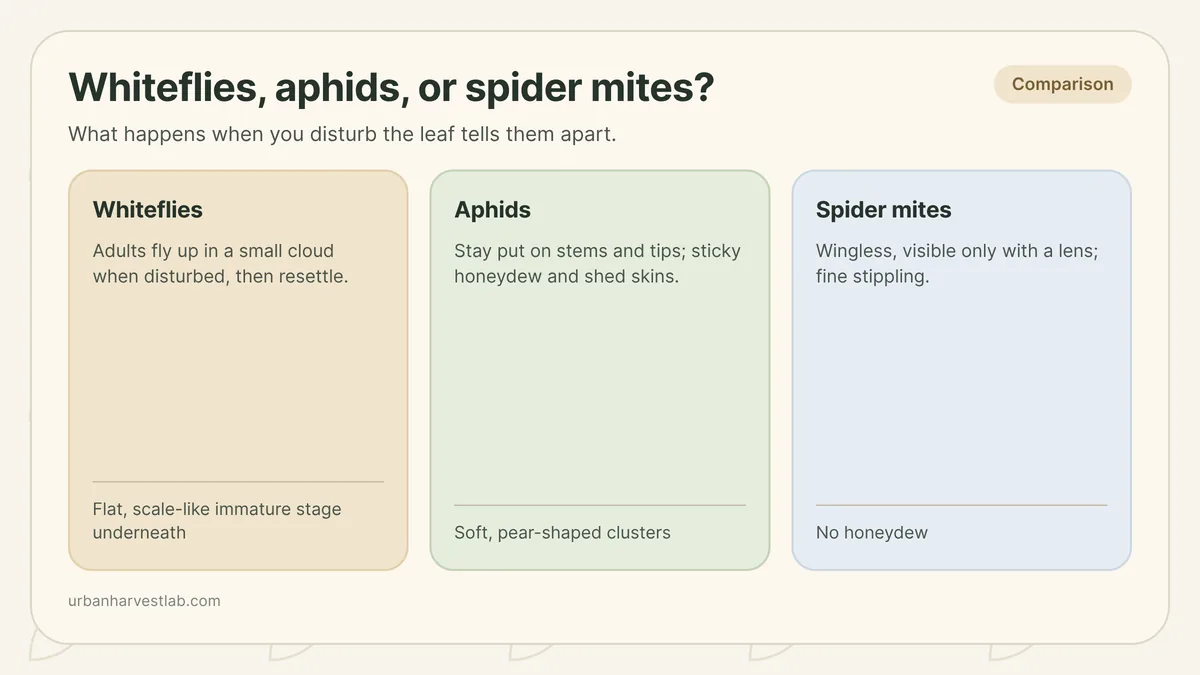Image resolution: width=1200 pixels, height=675 pixels.
Task: Click the divider line in Spider mites card
Action: pos(961,505)
